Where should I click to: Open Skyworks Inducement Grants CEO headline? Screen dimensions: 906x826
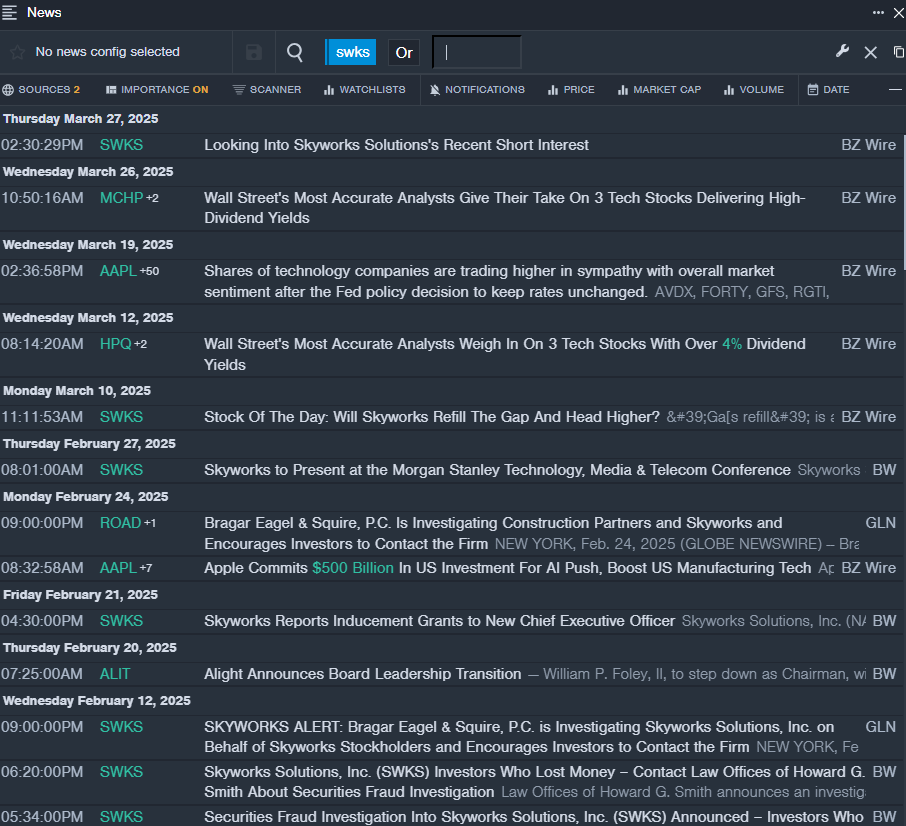pos(439,621)
